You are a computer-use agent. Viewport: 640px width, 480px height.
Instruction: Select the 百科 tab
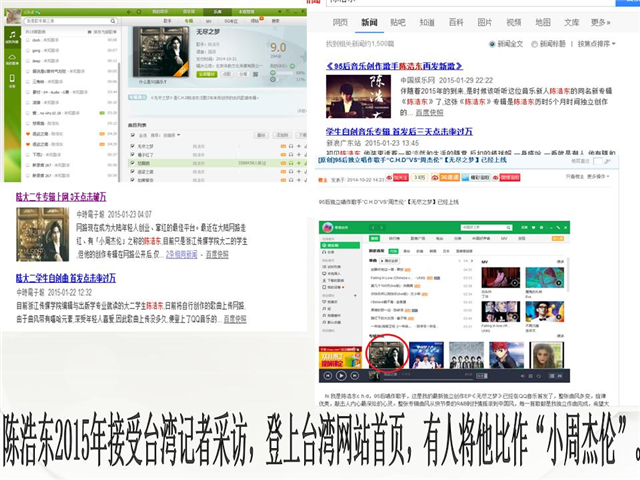[456, 23]
